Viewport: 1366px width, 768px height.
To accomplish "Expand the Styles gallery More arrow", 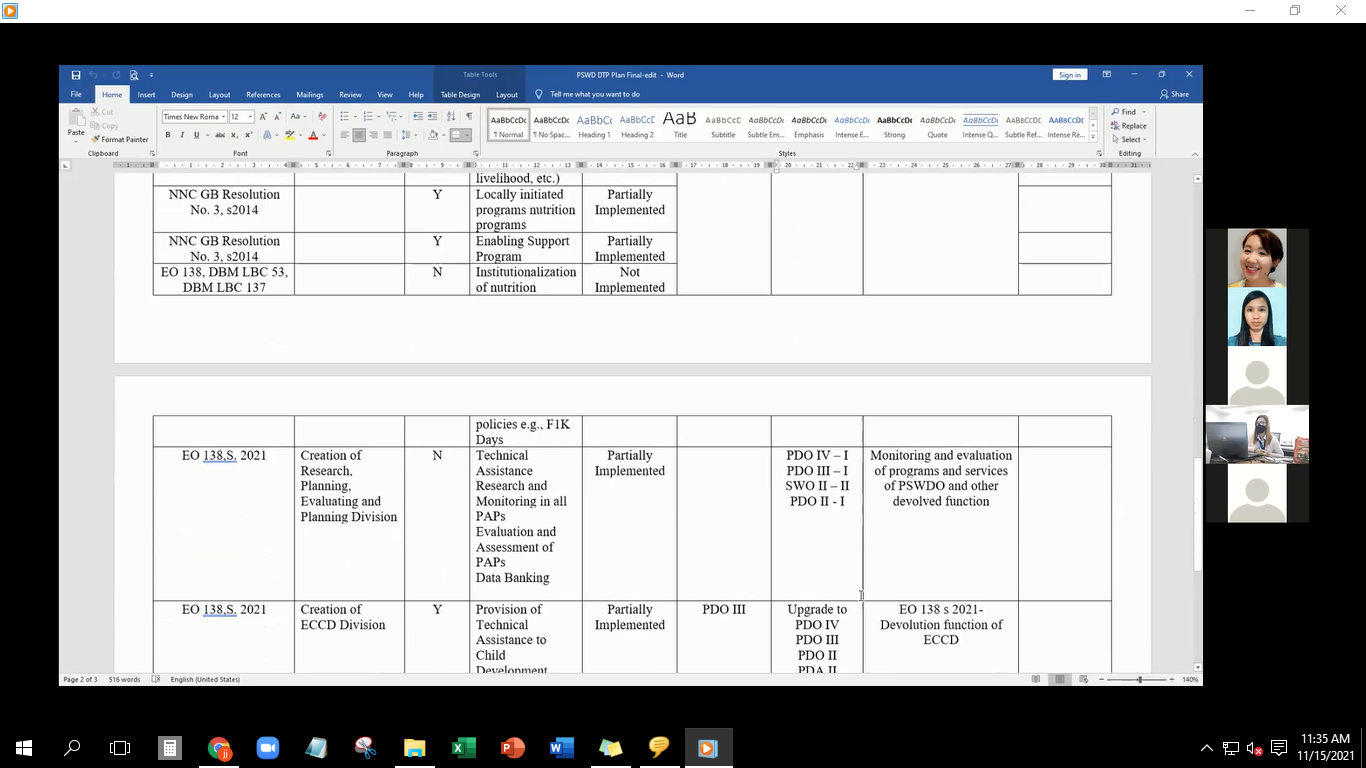I will pos(1093,137).
